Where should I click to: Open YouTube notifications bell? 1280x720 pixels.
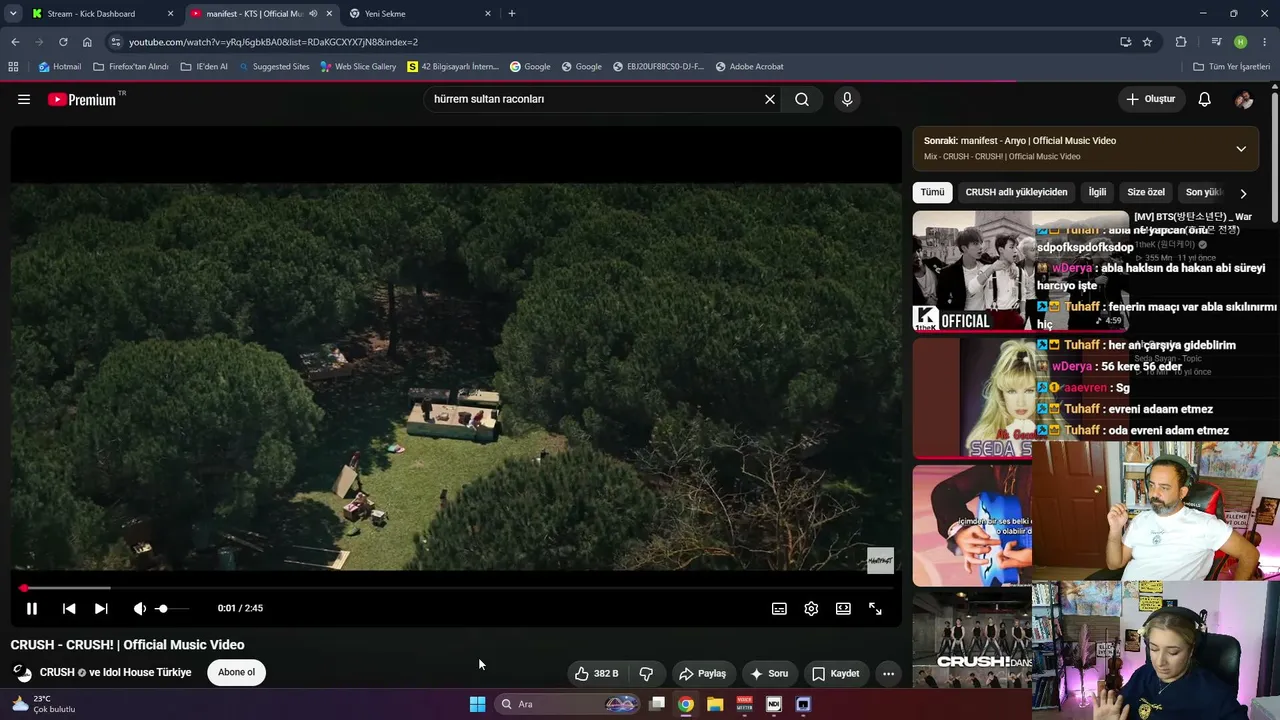click(1205, 99)
